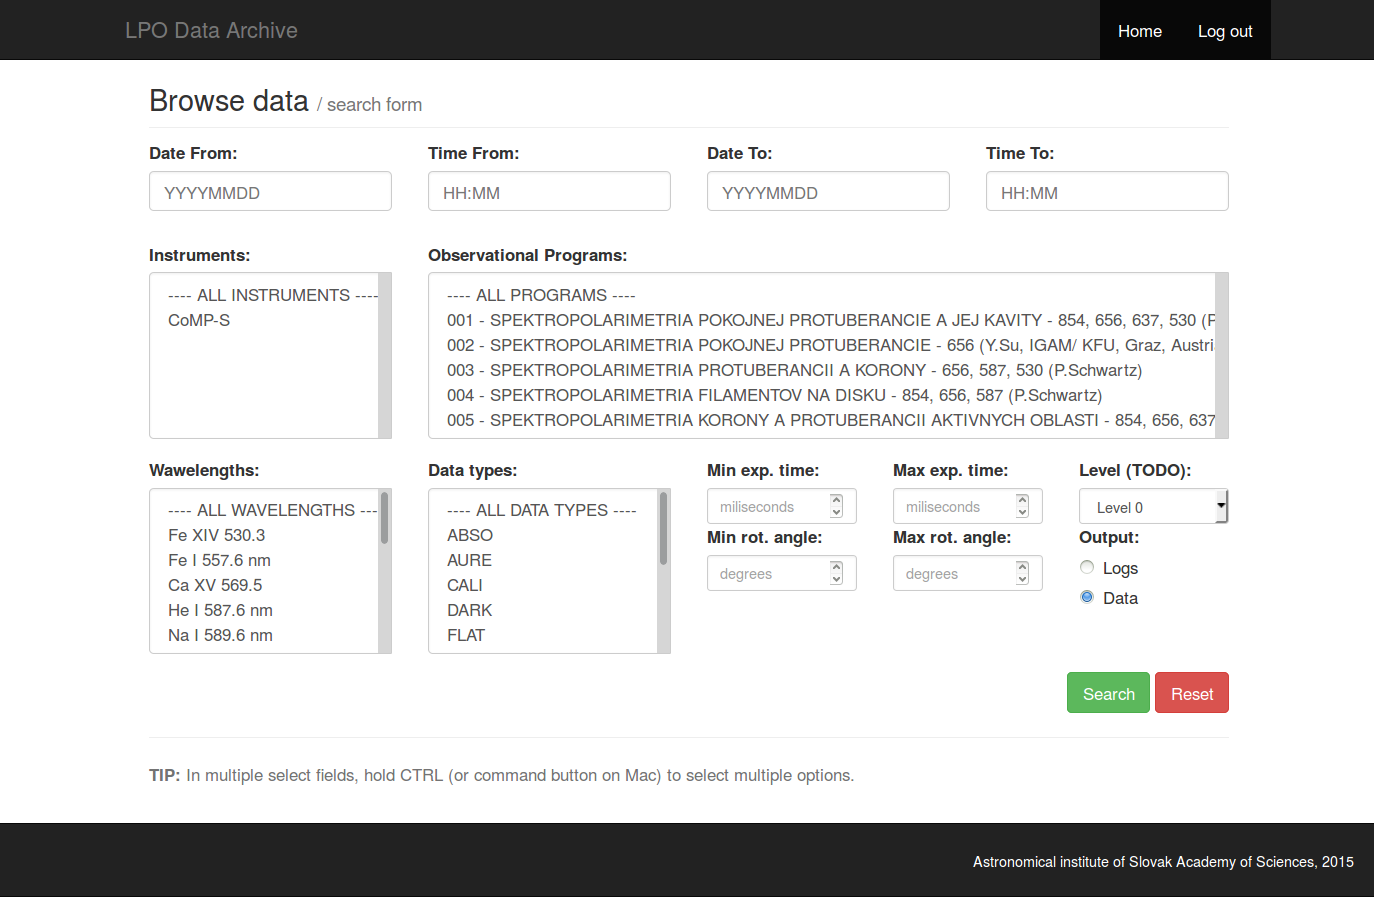Select the Data output radio button
Image resolution: width=1374 pixels, height=897 pixels.
(x=1087, y=598)
